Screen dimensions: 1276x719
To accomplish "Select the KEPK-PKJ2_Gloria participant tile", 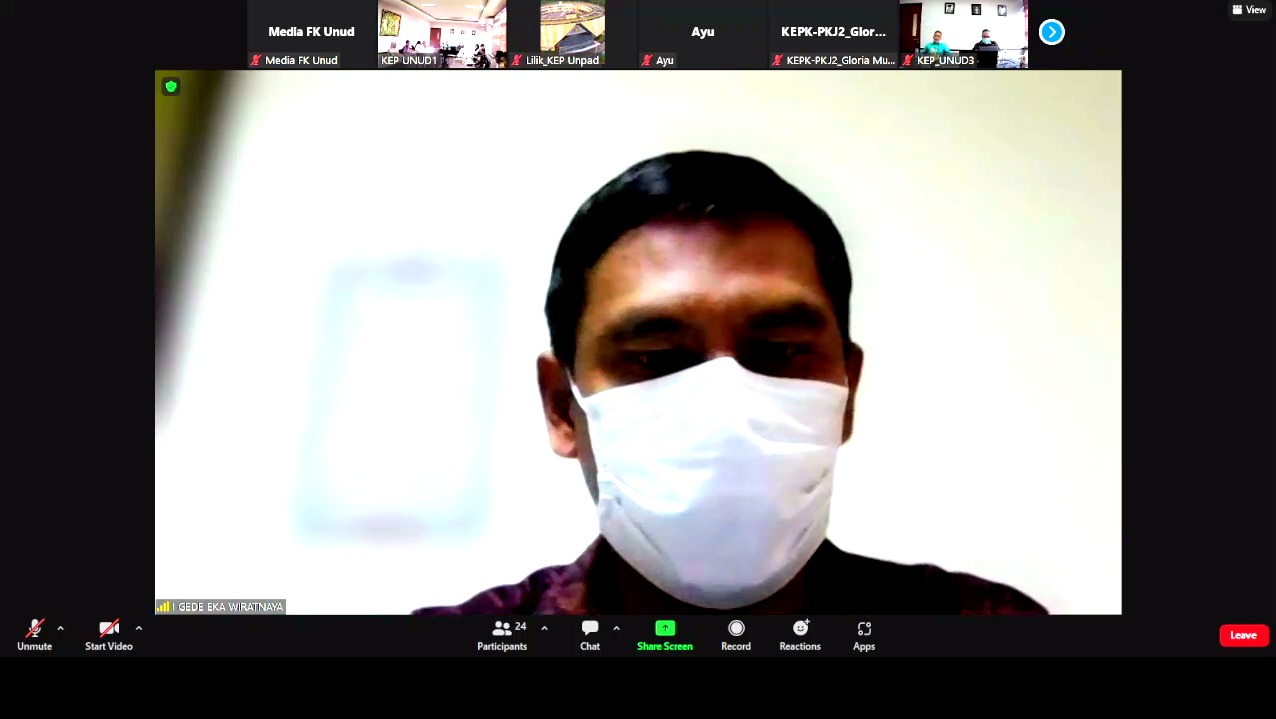I will 833,34.
